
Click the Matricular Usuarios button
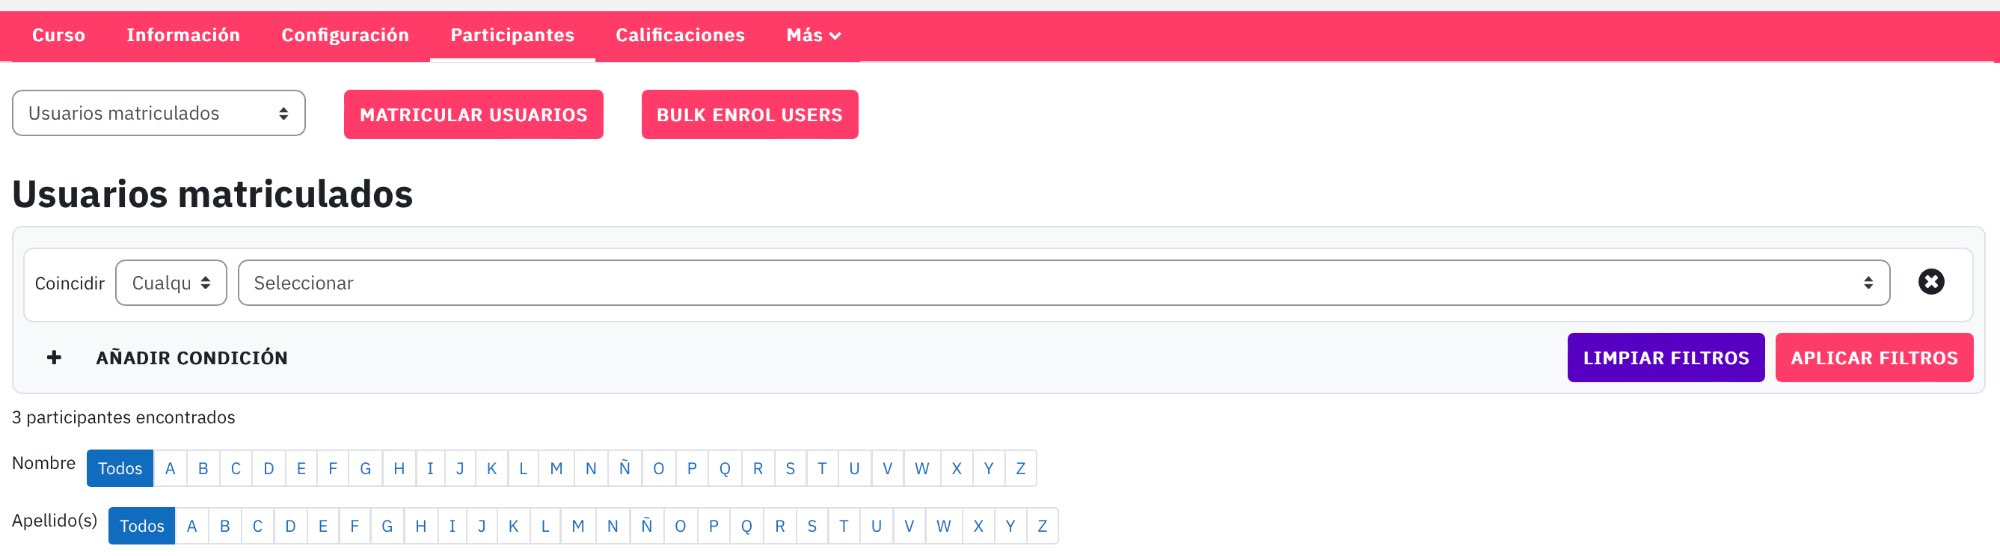pyautogui.click(x=474, y=115)
